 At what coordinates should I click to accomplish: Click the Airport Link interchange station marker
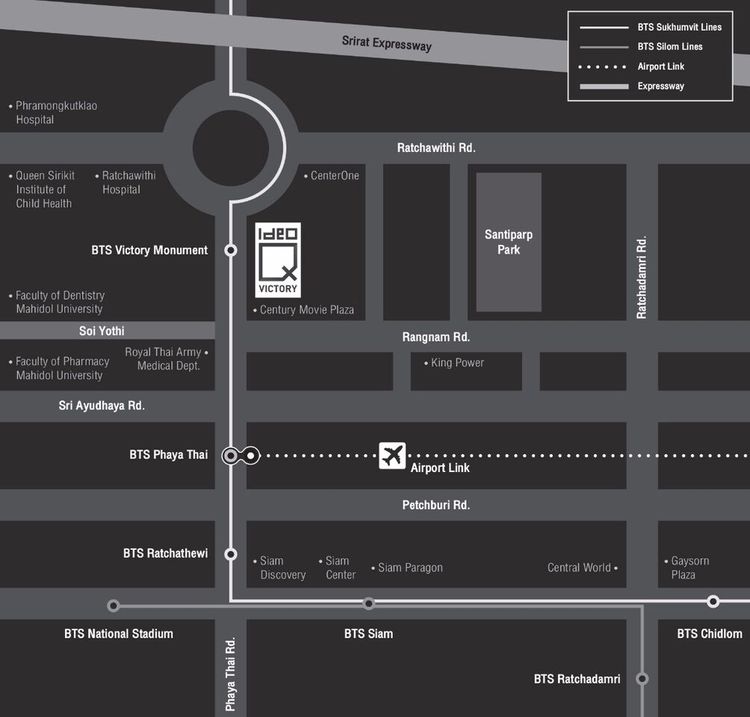[x=251, y=456]
